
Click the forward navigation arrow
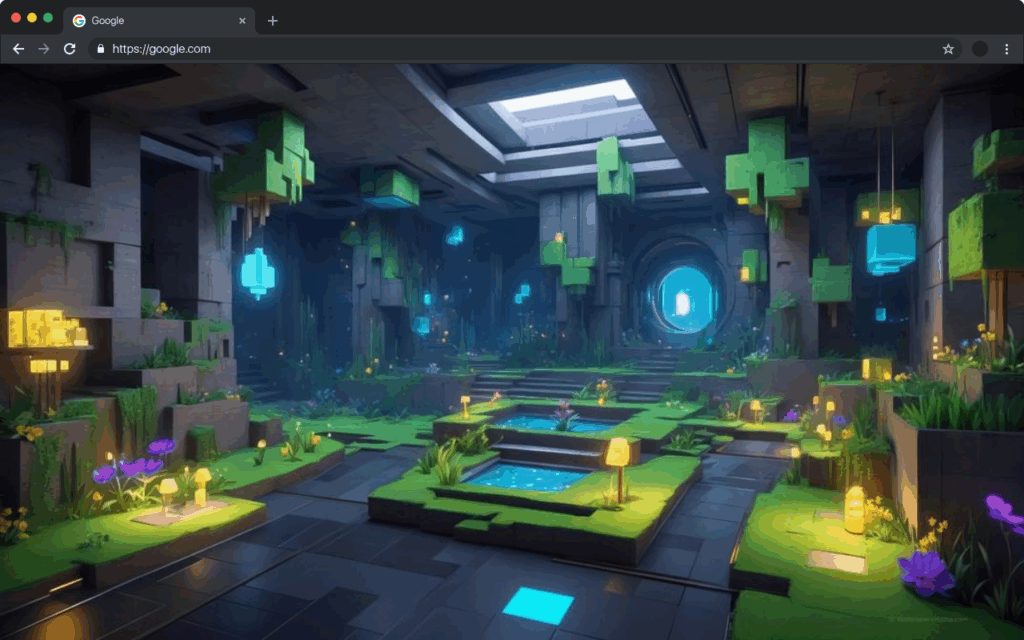pyautogui.click(x=44, y=49)
